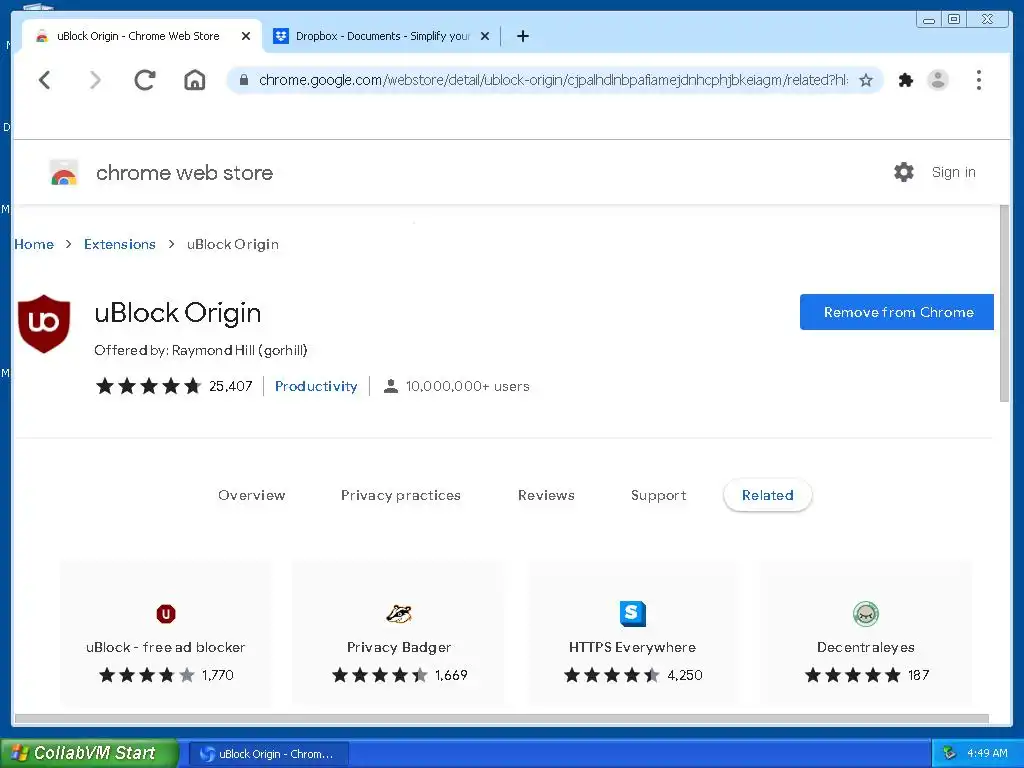Open the HTTPS Everywhere extension title
Screen dimensions: 1024x768
632,647
